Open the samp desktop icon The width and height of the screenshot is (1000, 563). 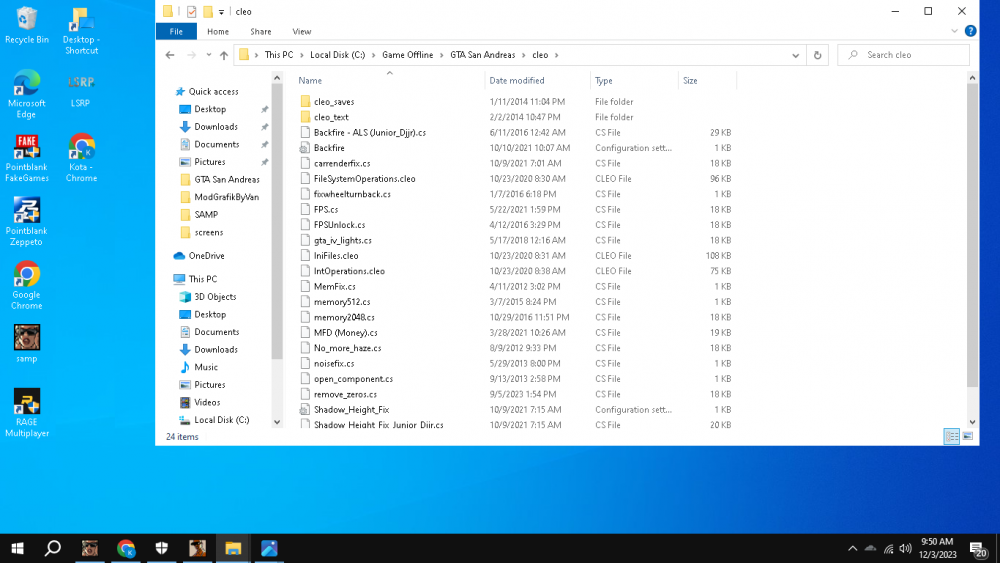(x=27, y=344)
